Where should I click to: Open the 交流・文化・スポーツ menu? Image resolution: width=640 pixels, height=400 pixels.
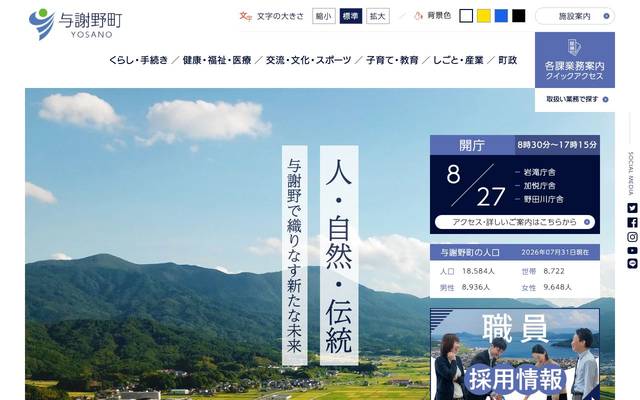click(x=308, y=60)
